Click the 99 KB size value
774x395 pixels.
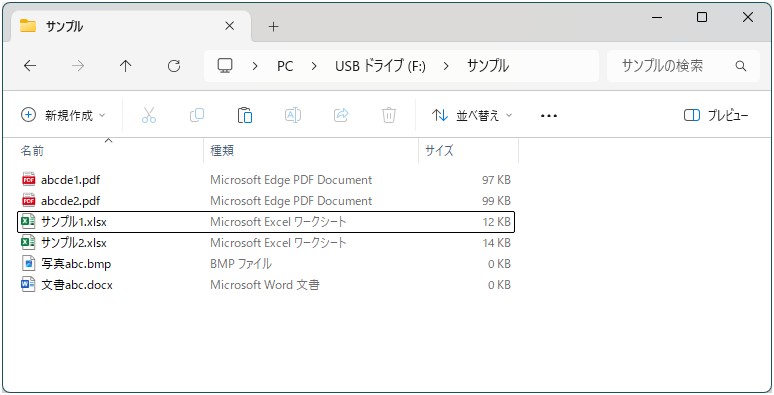coord(496,201)
